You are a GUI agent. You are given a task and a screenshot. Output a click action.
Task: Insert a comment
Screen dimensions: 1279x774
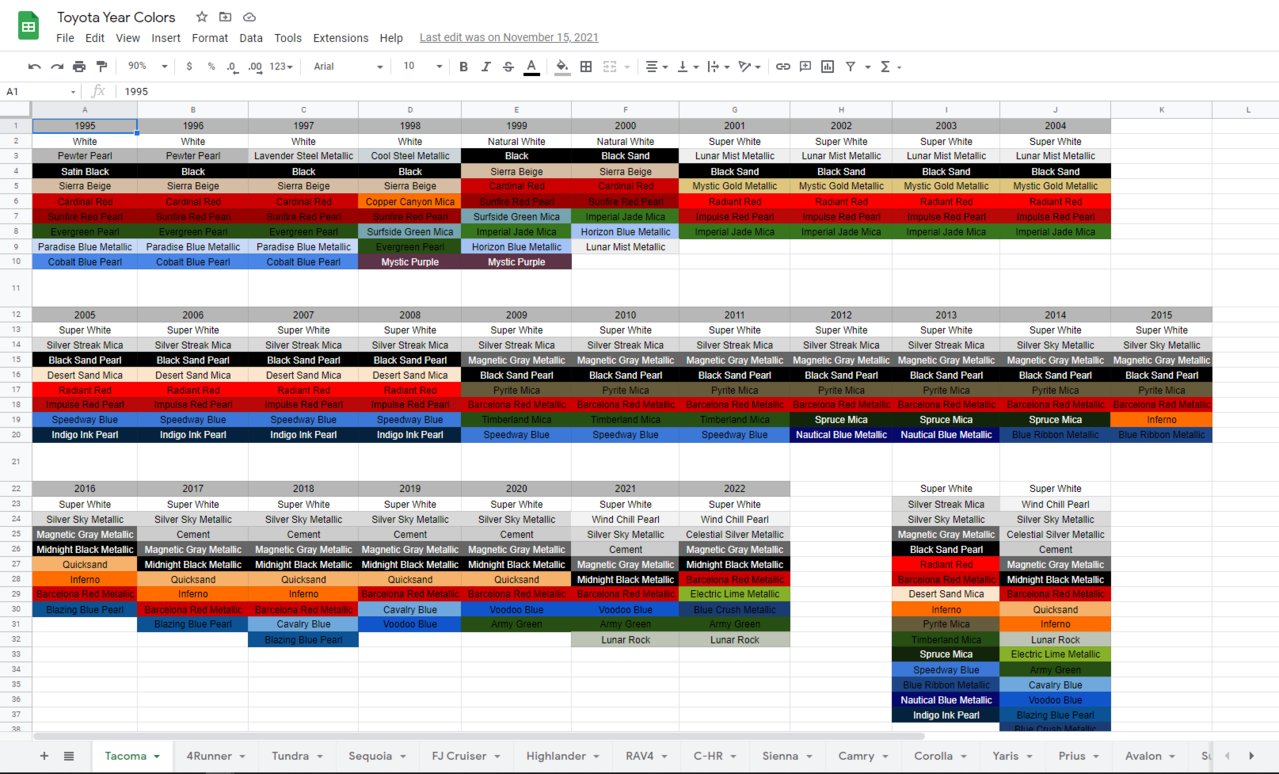[x=805, y=66]
